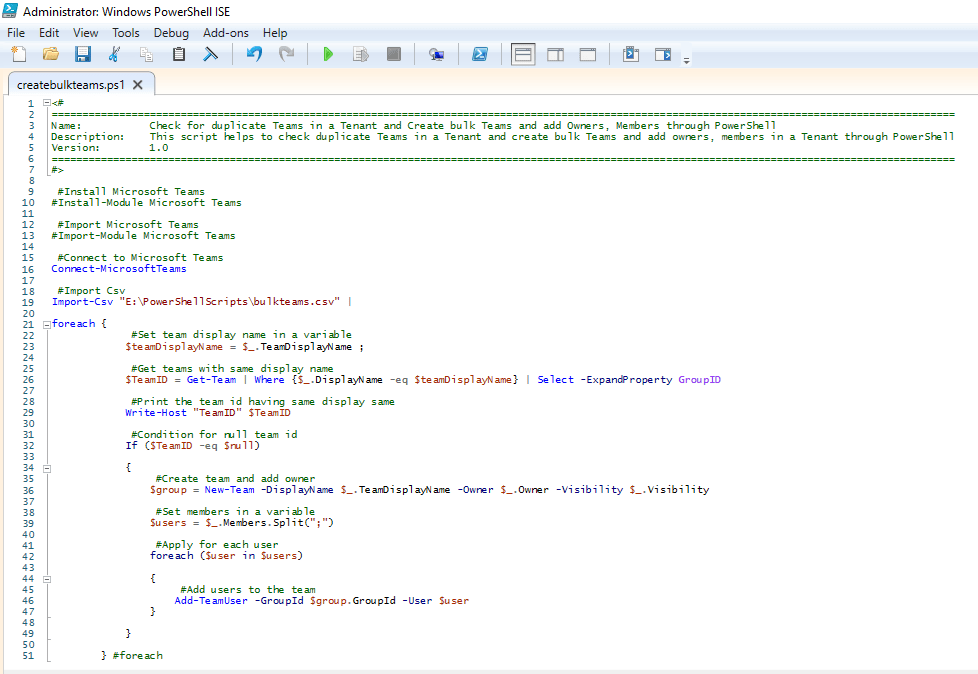Screen dimensions: 978x674
Task: Run script with green play icon
Action: point(328,54)
